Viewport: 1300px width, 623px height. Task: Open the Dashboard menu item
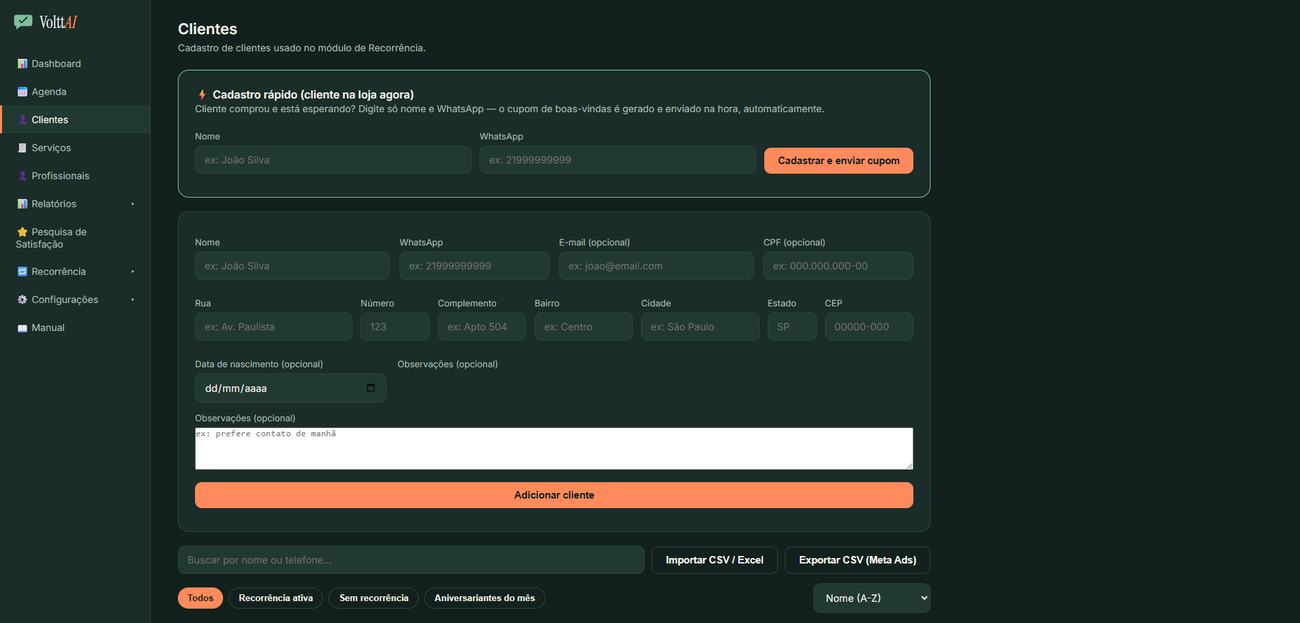click(75, 64)
